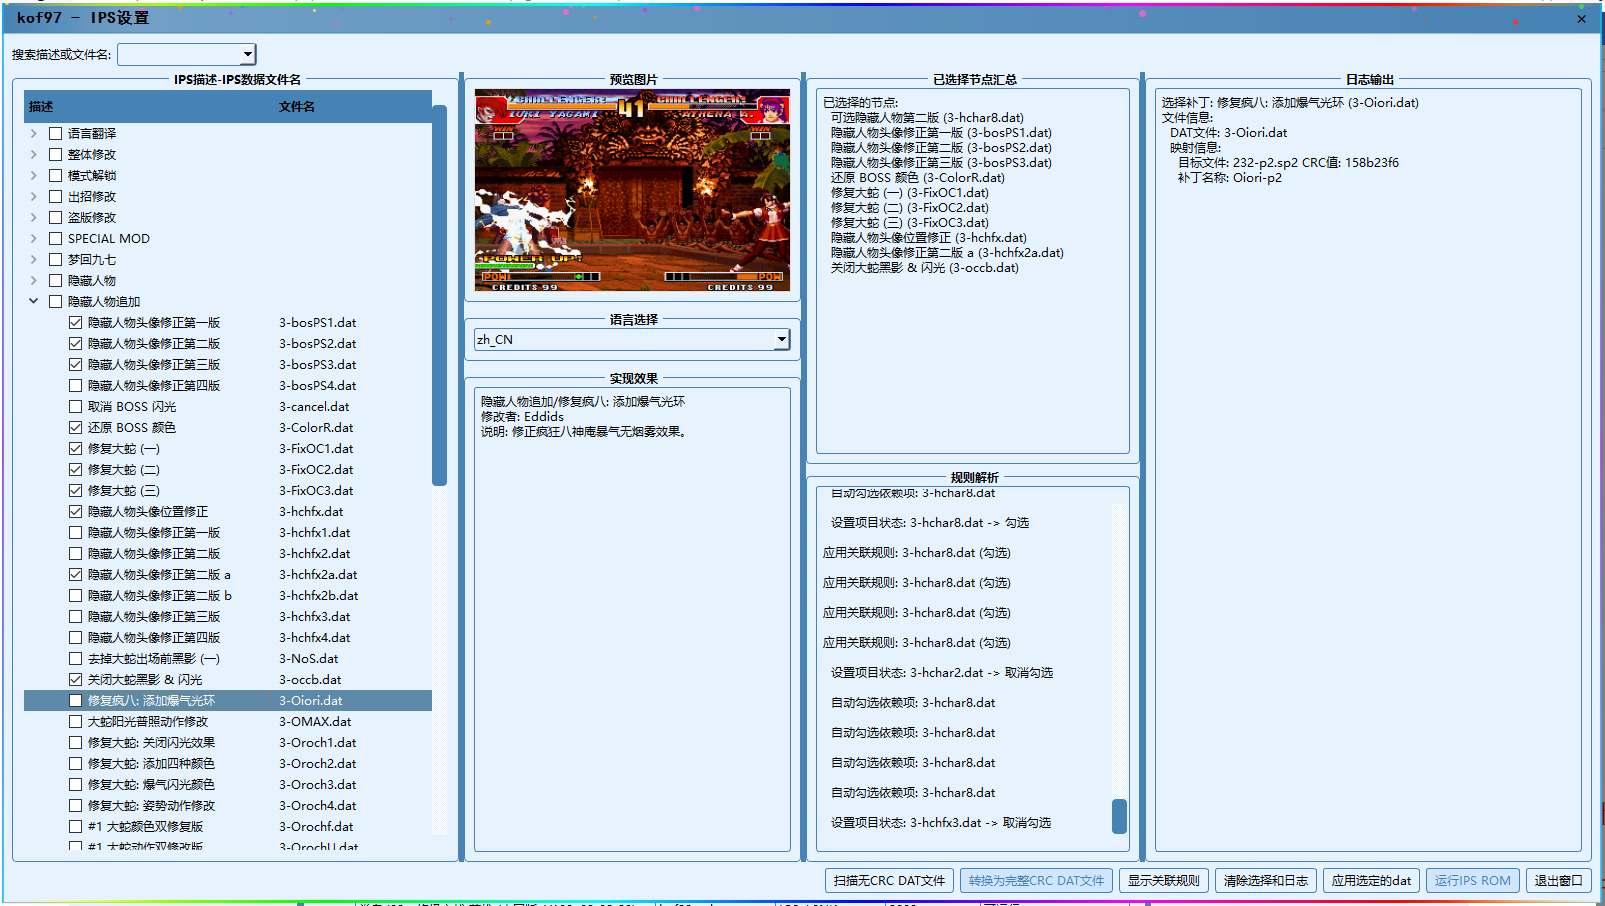The height and width of the screenshot is (906, 1605).
Task: Click 可选隐藏人物第二版 (3-hchar8.dat) in summary
Action: click(927, 117)
